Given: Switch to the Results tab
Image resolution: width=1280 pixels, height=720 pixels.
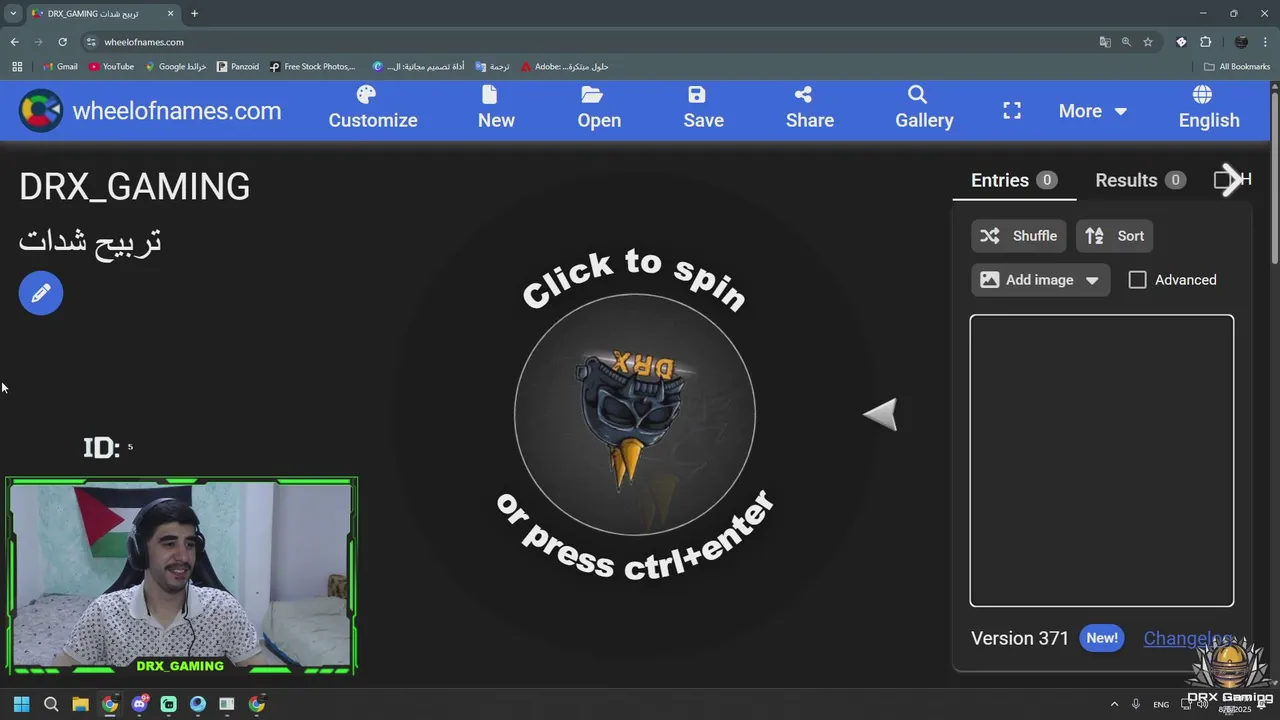Looking at the screenshot, I should pyautogui.click(x=1139, y=180).
